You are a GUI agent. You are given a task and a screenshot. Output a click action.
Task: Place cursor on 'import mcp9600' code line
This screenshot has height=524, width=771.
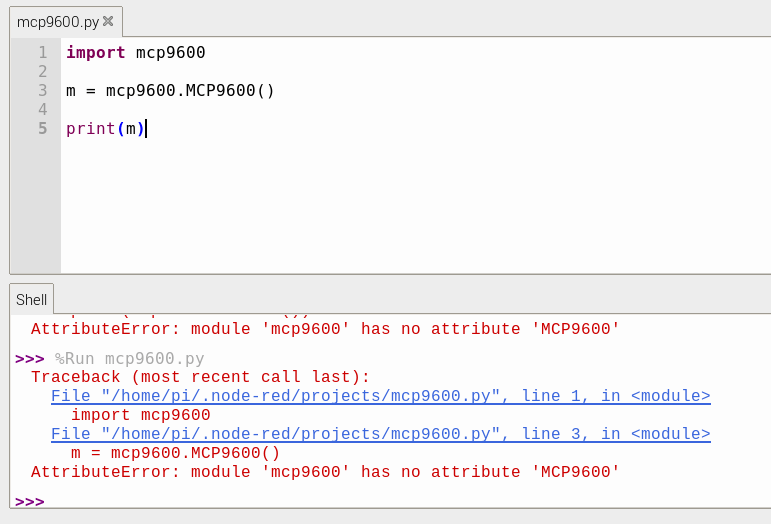click(136, 52)
